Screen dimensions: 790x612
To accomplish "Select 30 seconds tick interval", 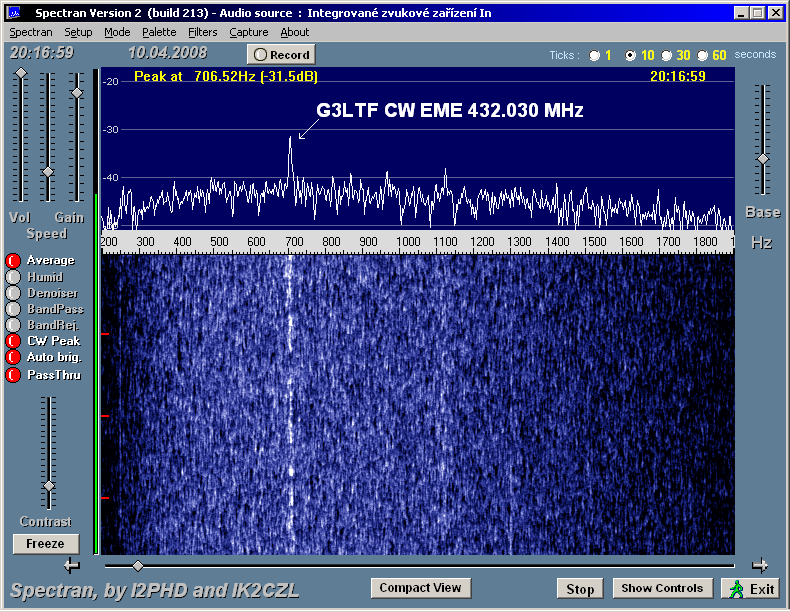I will coord(667,56).
